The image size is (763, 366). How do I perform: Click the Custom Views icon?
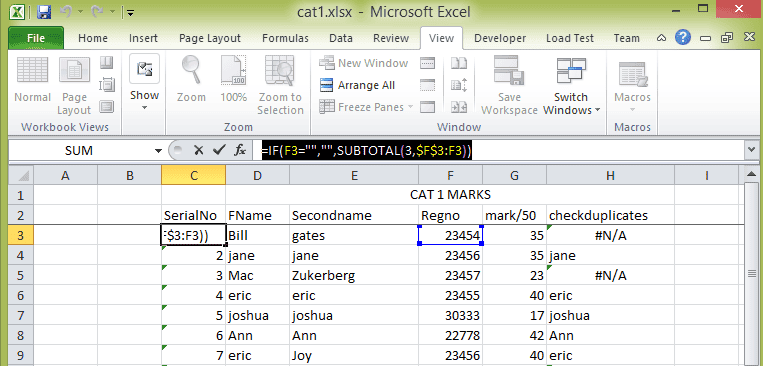(x=107, y=85)
